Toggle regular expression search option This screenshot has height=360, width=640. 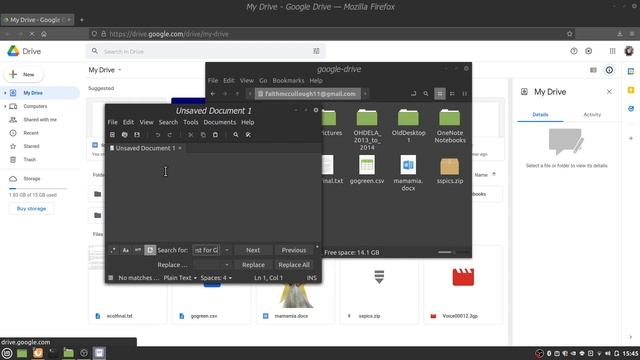tap(113, 250)
